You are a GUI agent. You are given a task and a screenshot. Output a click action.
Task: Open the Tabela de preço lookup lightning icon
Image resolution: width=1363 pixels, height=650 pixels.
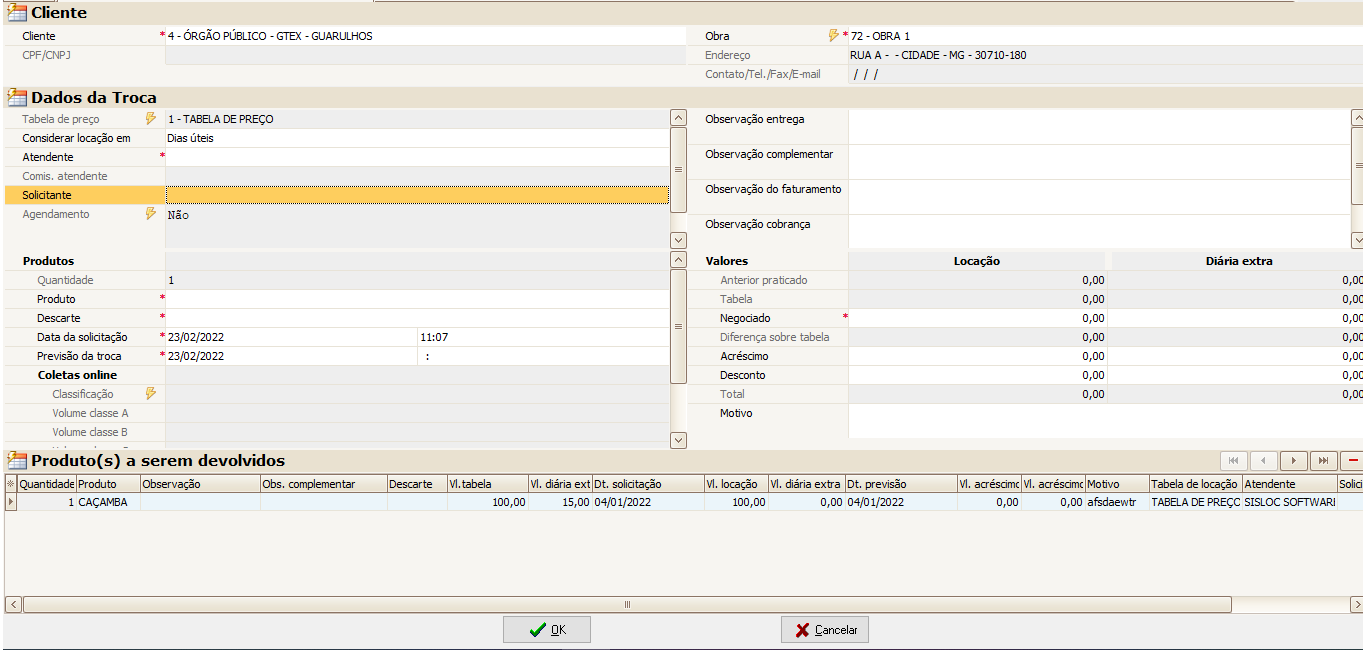point(151,118)
